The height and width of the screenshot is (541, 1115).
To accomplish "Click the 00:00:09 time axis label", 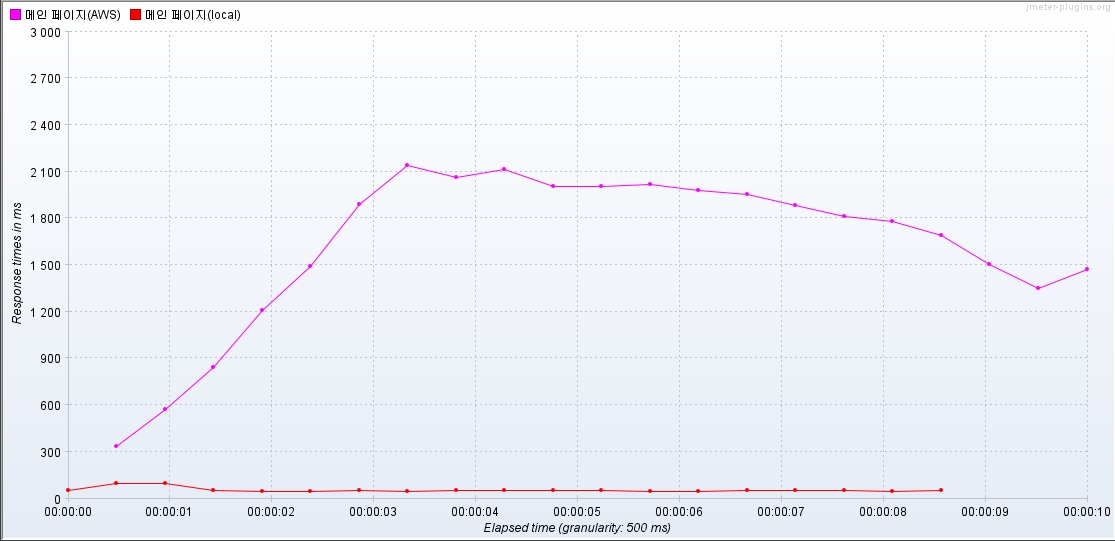I will click(x=986, y=512).
